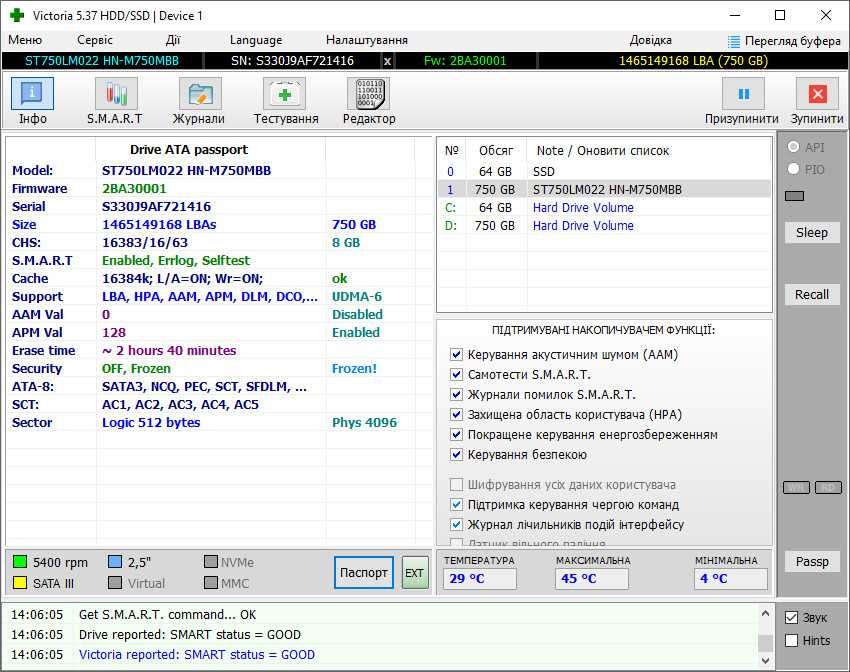
Task: Click the firmware value 2BA30001 in passport
Action: [x=134, y=189]
